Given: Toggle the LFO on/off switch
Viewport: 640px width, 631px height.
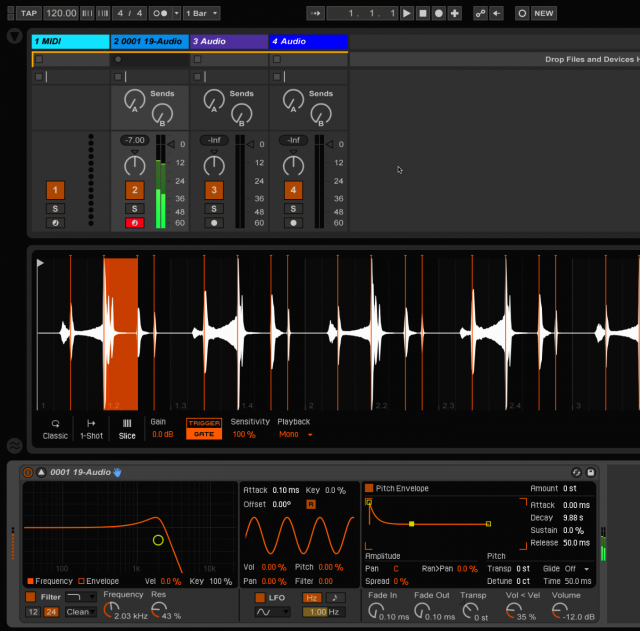Looking at the screenshot, I should click(x=260, y=597).
